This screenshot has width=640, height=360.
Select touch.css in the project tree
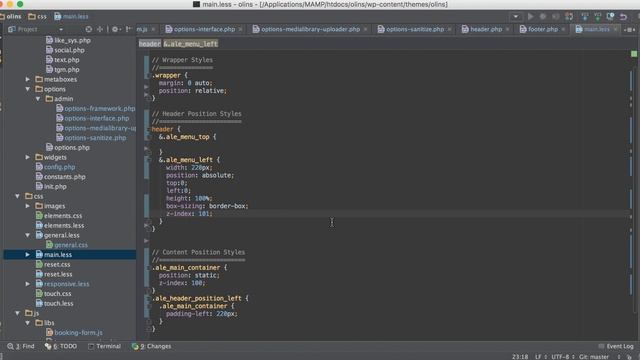coord(53,293)
